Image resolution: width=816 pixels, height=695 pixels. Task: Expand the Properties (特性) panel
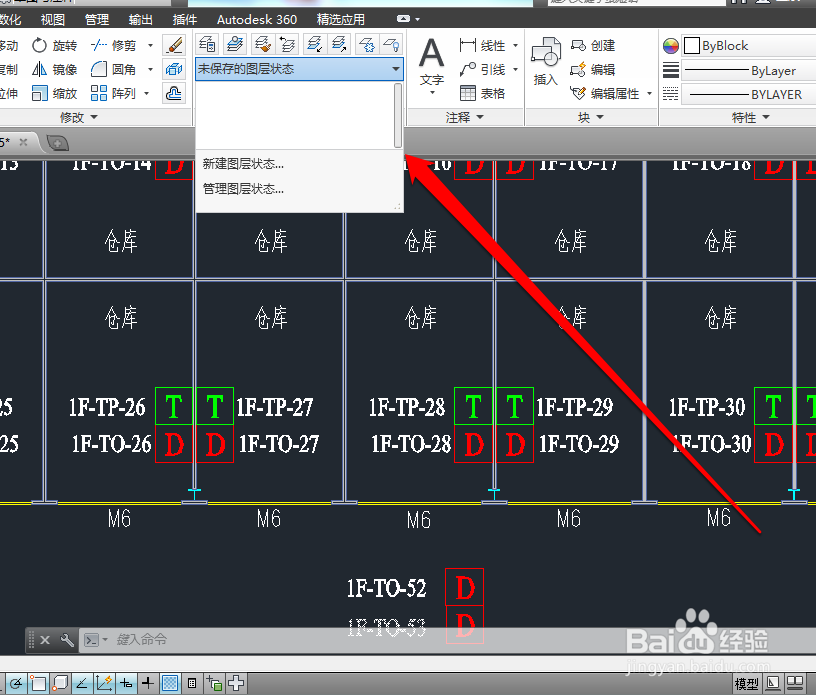coord(750,118)
